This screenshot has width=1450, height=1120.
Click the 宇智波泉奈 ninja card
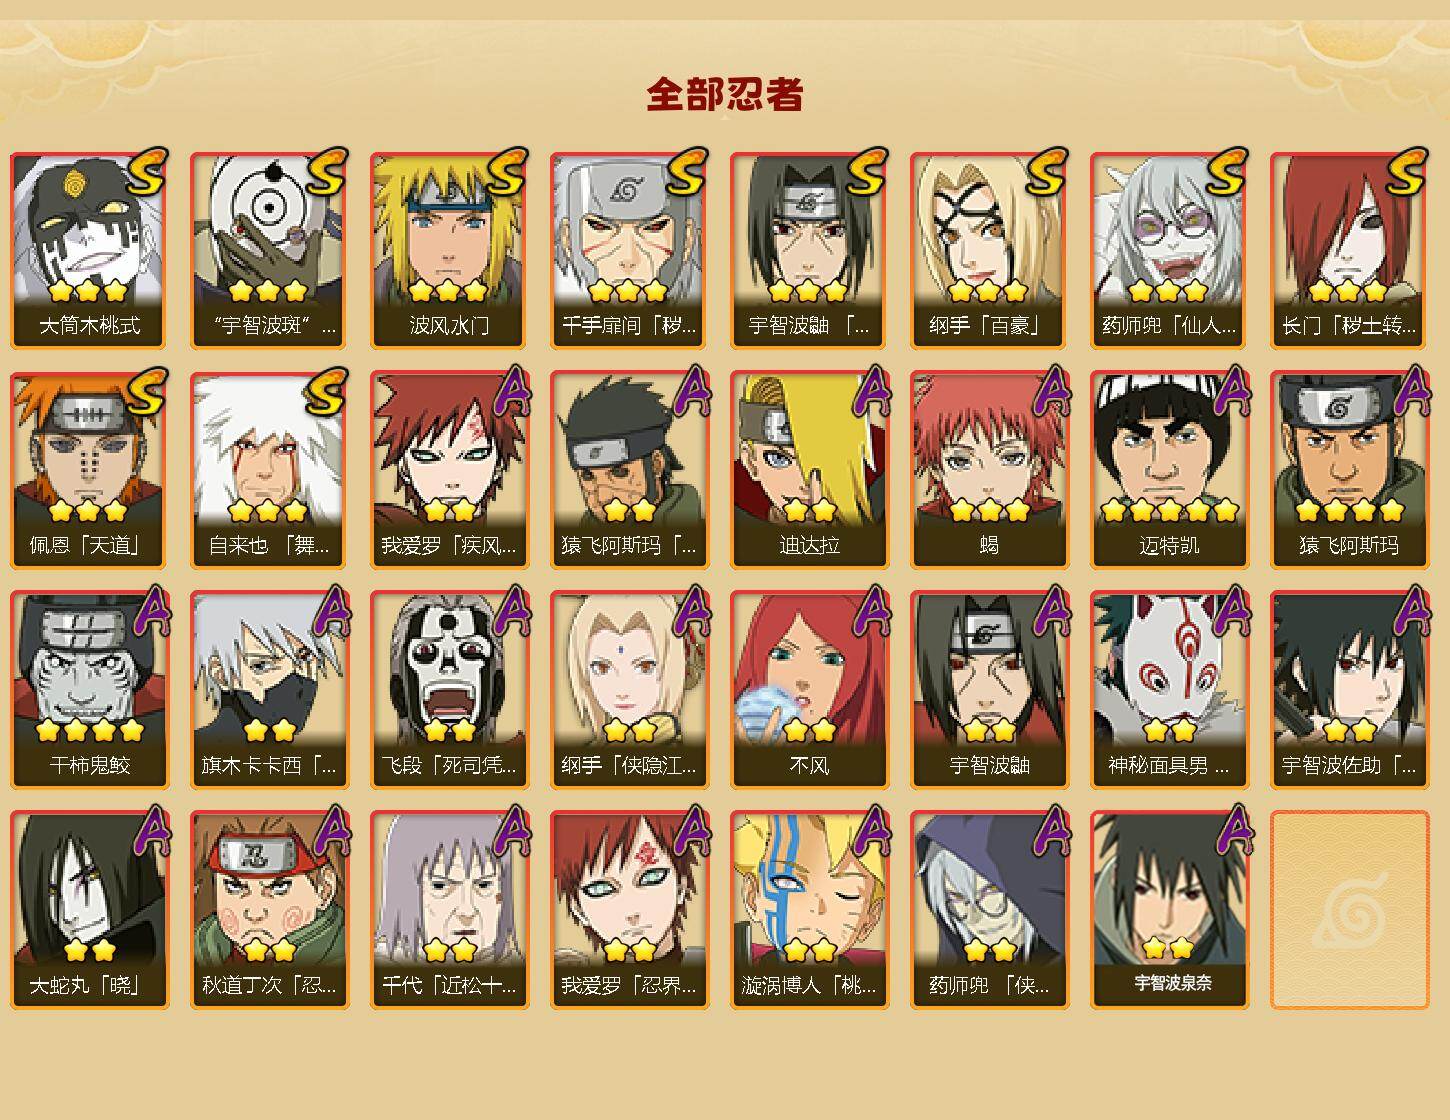tap(1170, 910)
